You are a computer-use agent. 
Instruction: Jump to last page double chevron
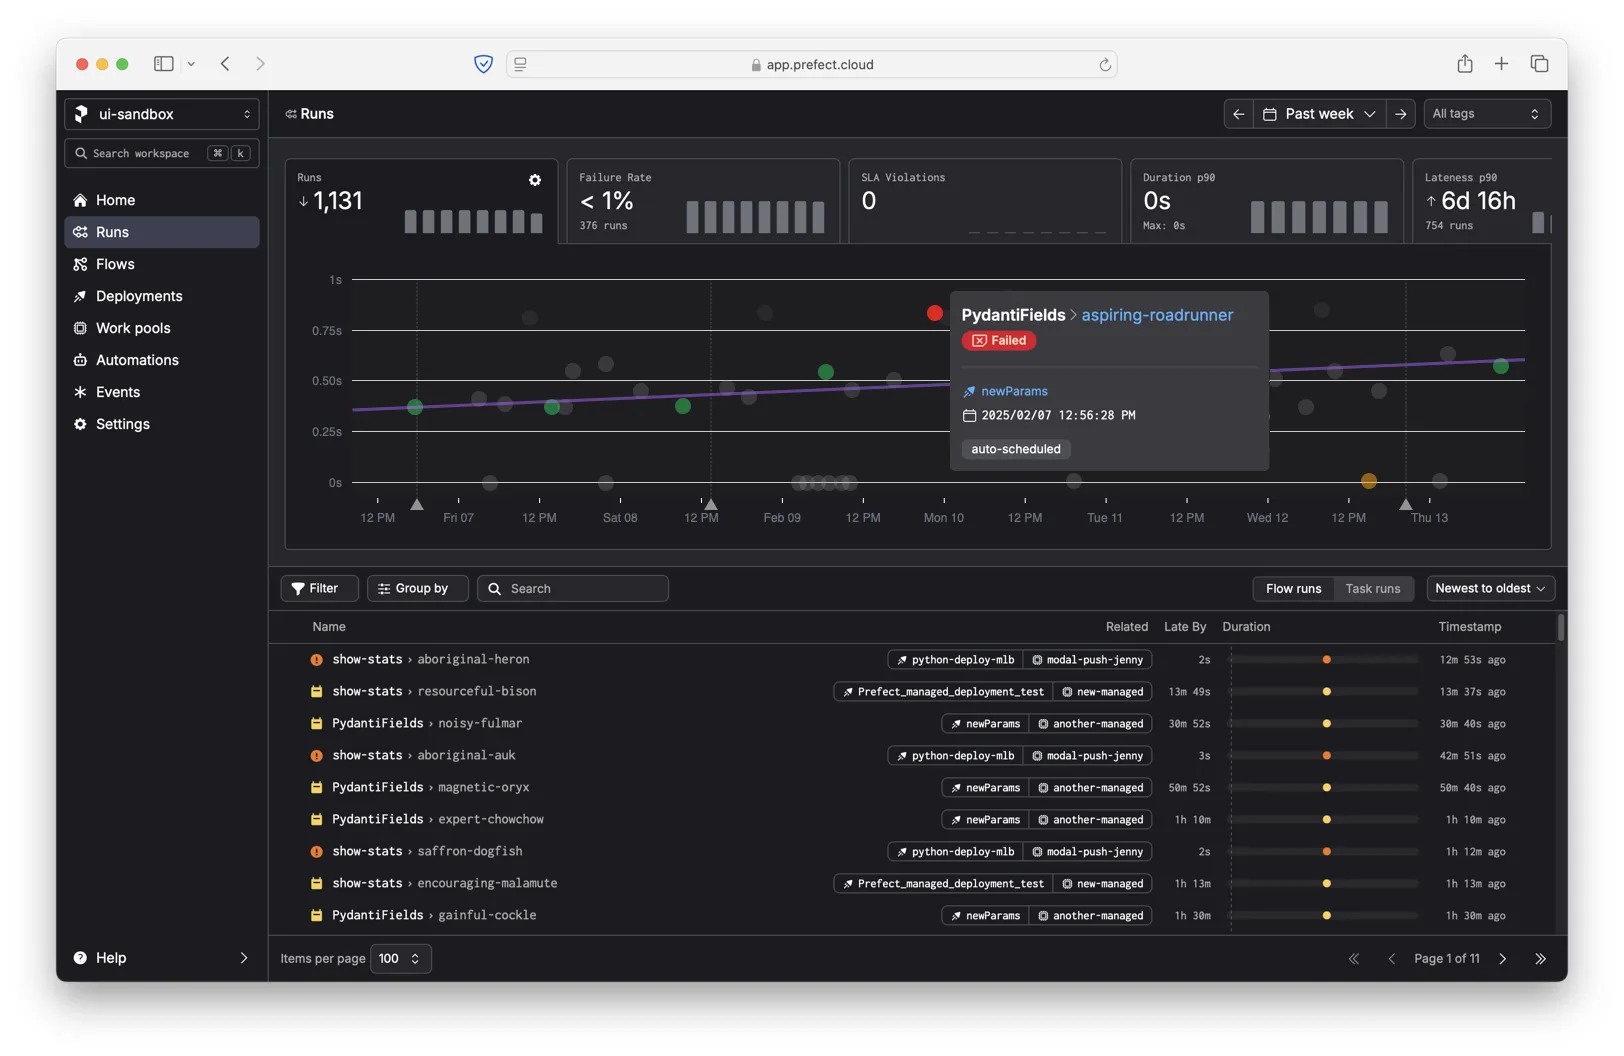pyautogui.click(x=1540, y=959)
